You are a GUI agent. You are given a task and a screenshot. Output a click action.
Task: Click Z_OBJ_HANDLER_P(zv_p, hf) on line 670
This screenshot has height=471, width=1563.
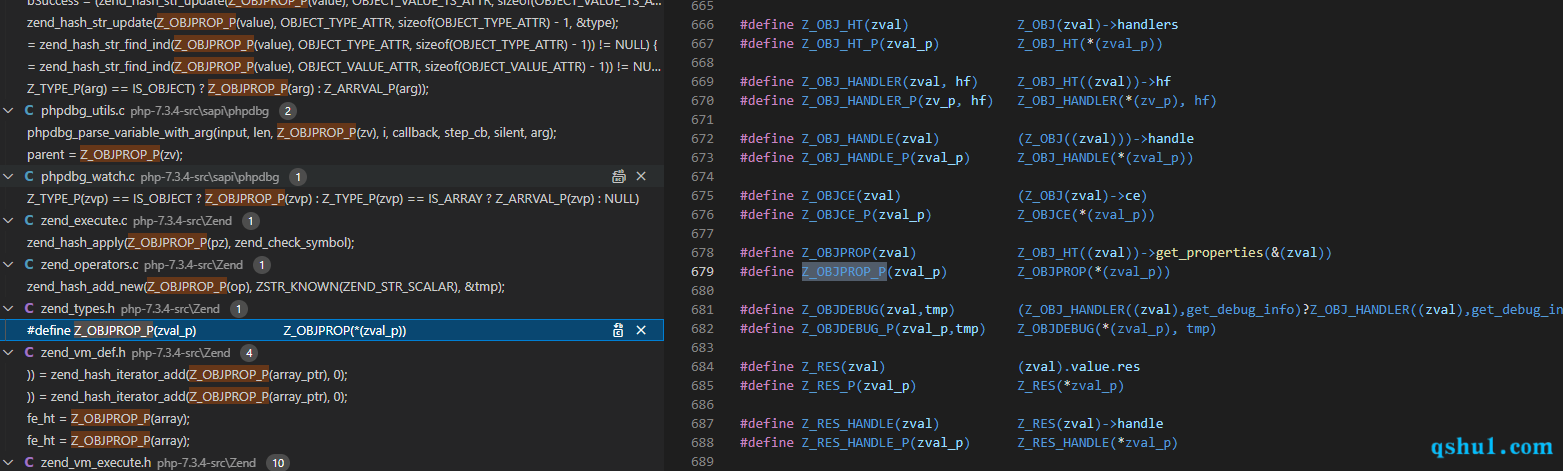tap(897, 100)
